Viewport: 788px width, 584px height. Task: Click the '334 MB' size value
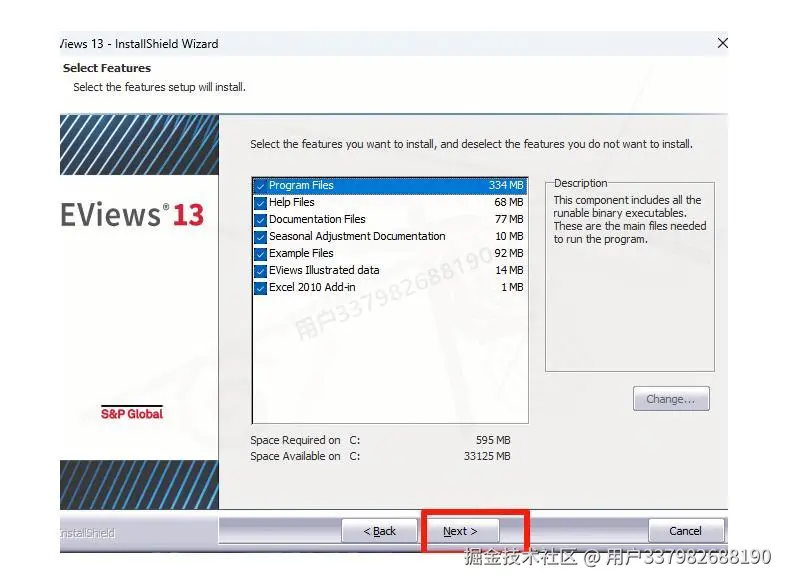click(x=506, y=185)
